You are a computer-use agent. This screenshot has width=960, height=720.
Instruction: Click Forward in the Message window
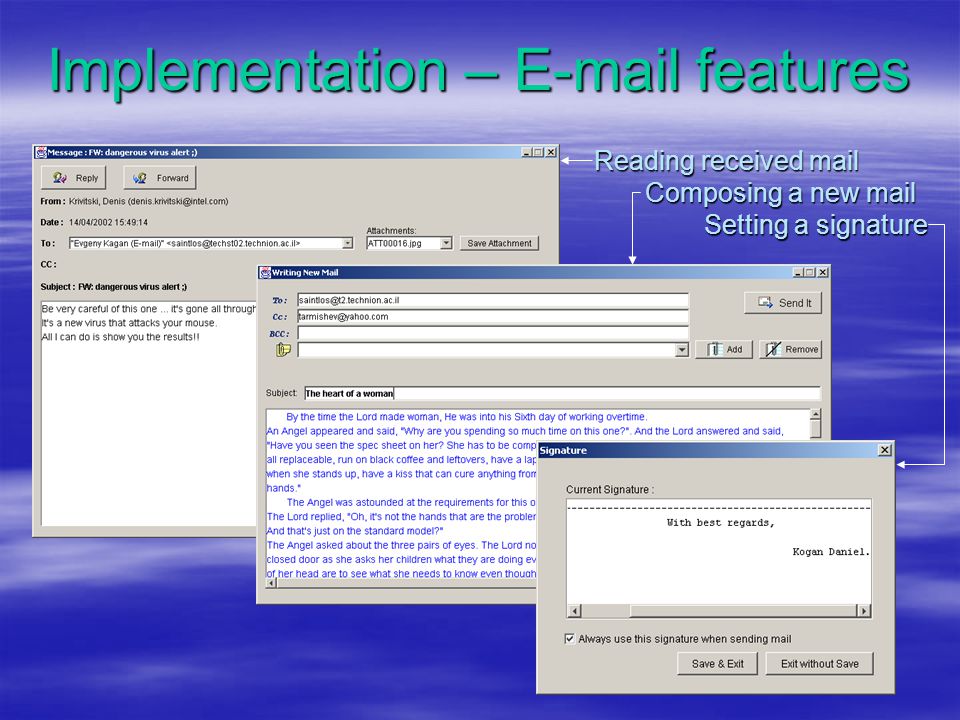tap(160, 178)
